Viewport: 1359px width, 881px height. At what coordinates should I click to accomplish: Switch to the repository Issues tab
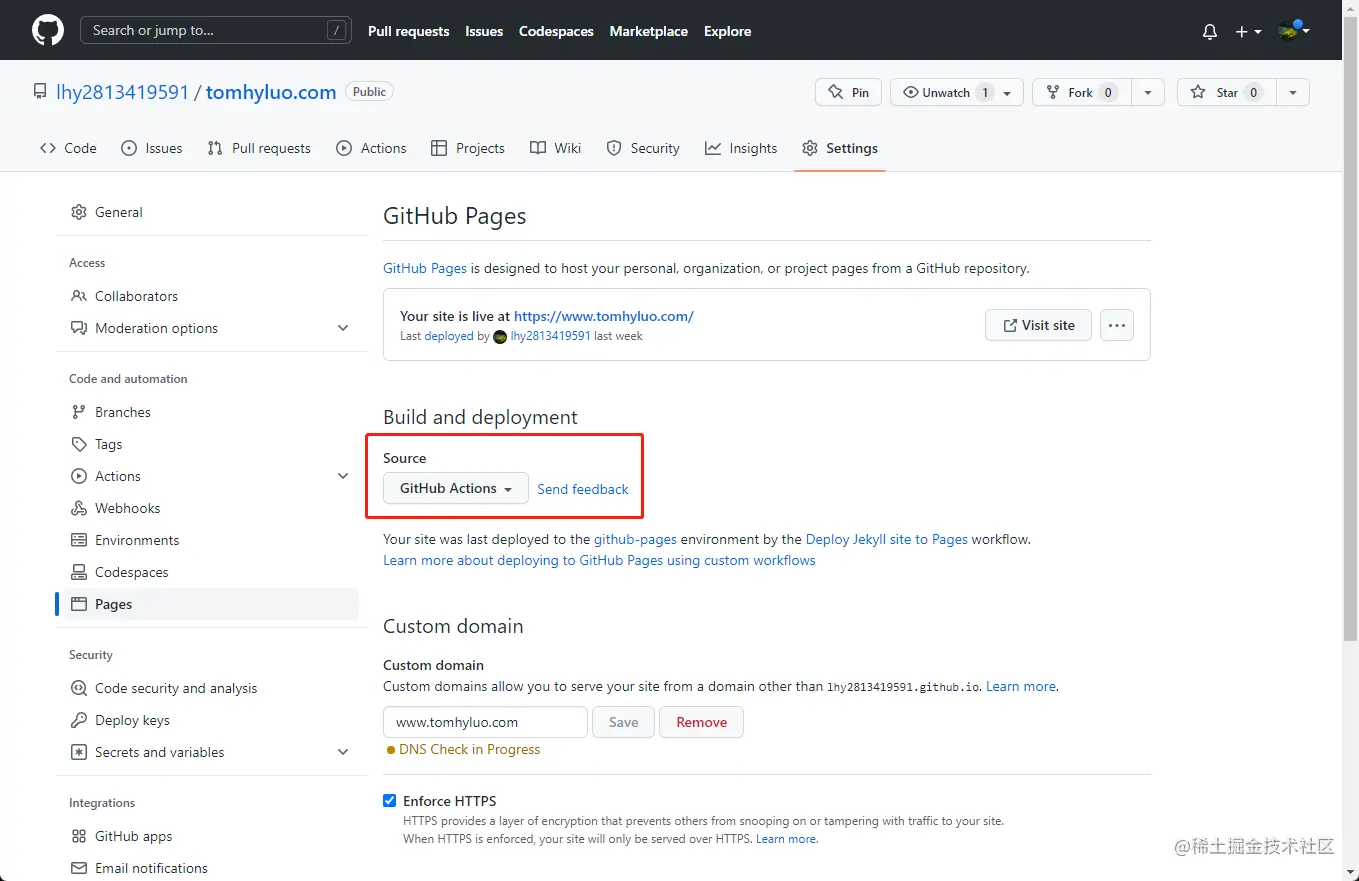(x=152, y=148)
